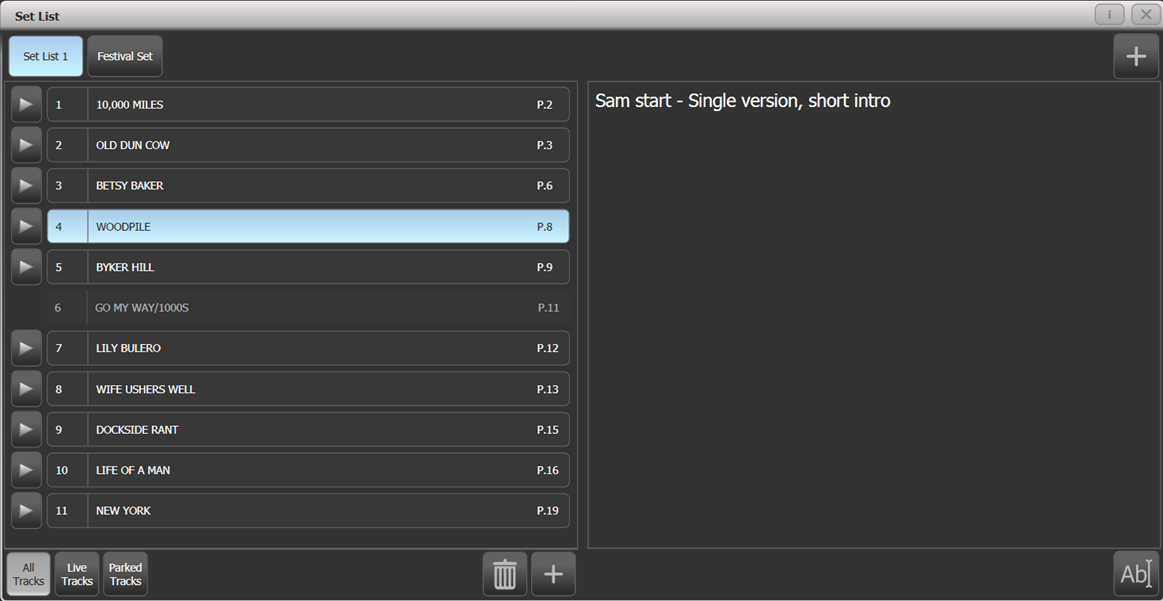
Task: Add a track with the plus beside trash
Action: click(x=553, y=574)
